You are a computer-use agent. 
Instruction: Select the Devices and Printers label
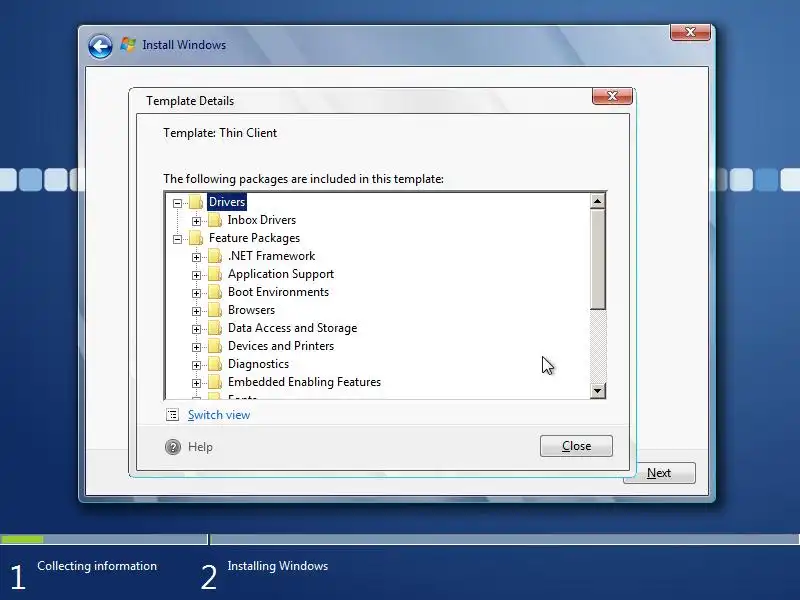(281, 346)
